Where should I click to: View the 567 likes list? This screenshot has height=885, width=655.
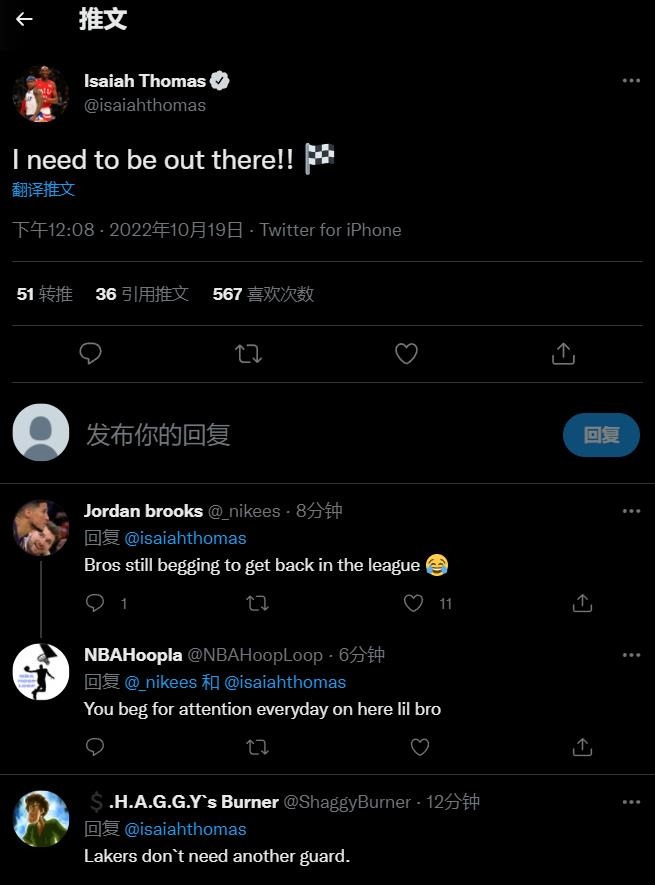point(263,294)
